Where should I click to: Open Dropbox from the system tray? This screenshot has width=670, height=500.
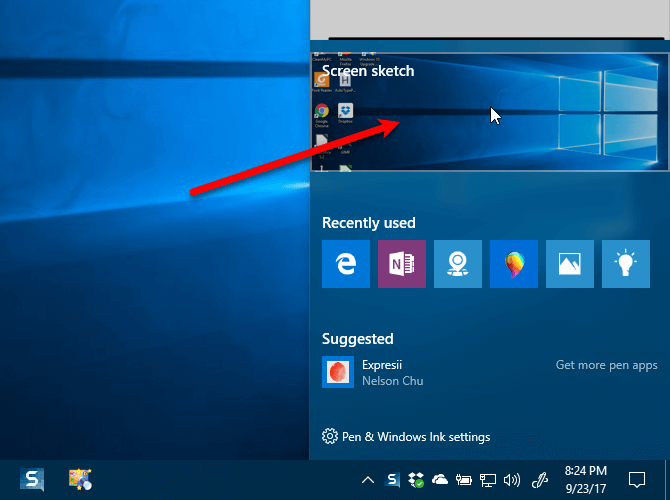click(416, 480)
